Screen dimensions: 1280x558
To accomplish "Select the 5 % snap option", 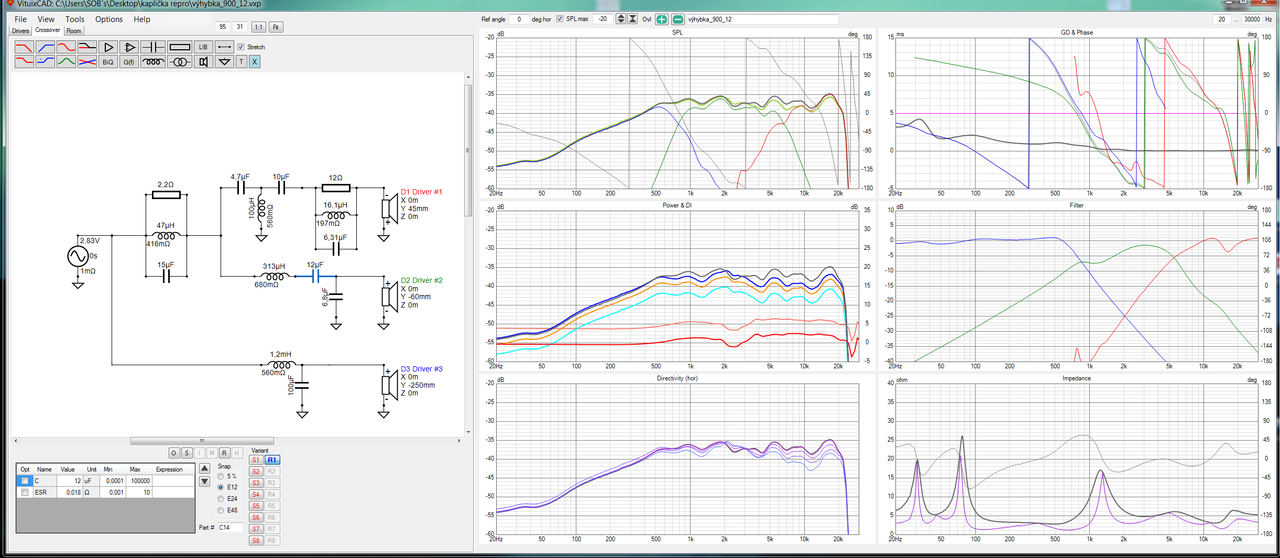I will 220,476.
